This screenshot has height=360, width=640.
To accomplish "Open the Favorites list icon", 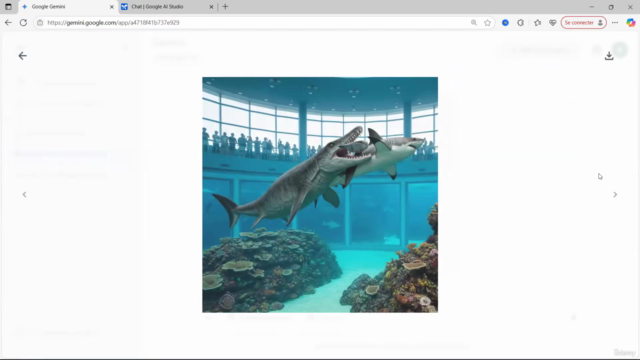I will click(538, 22).
